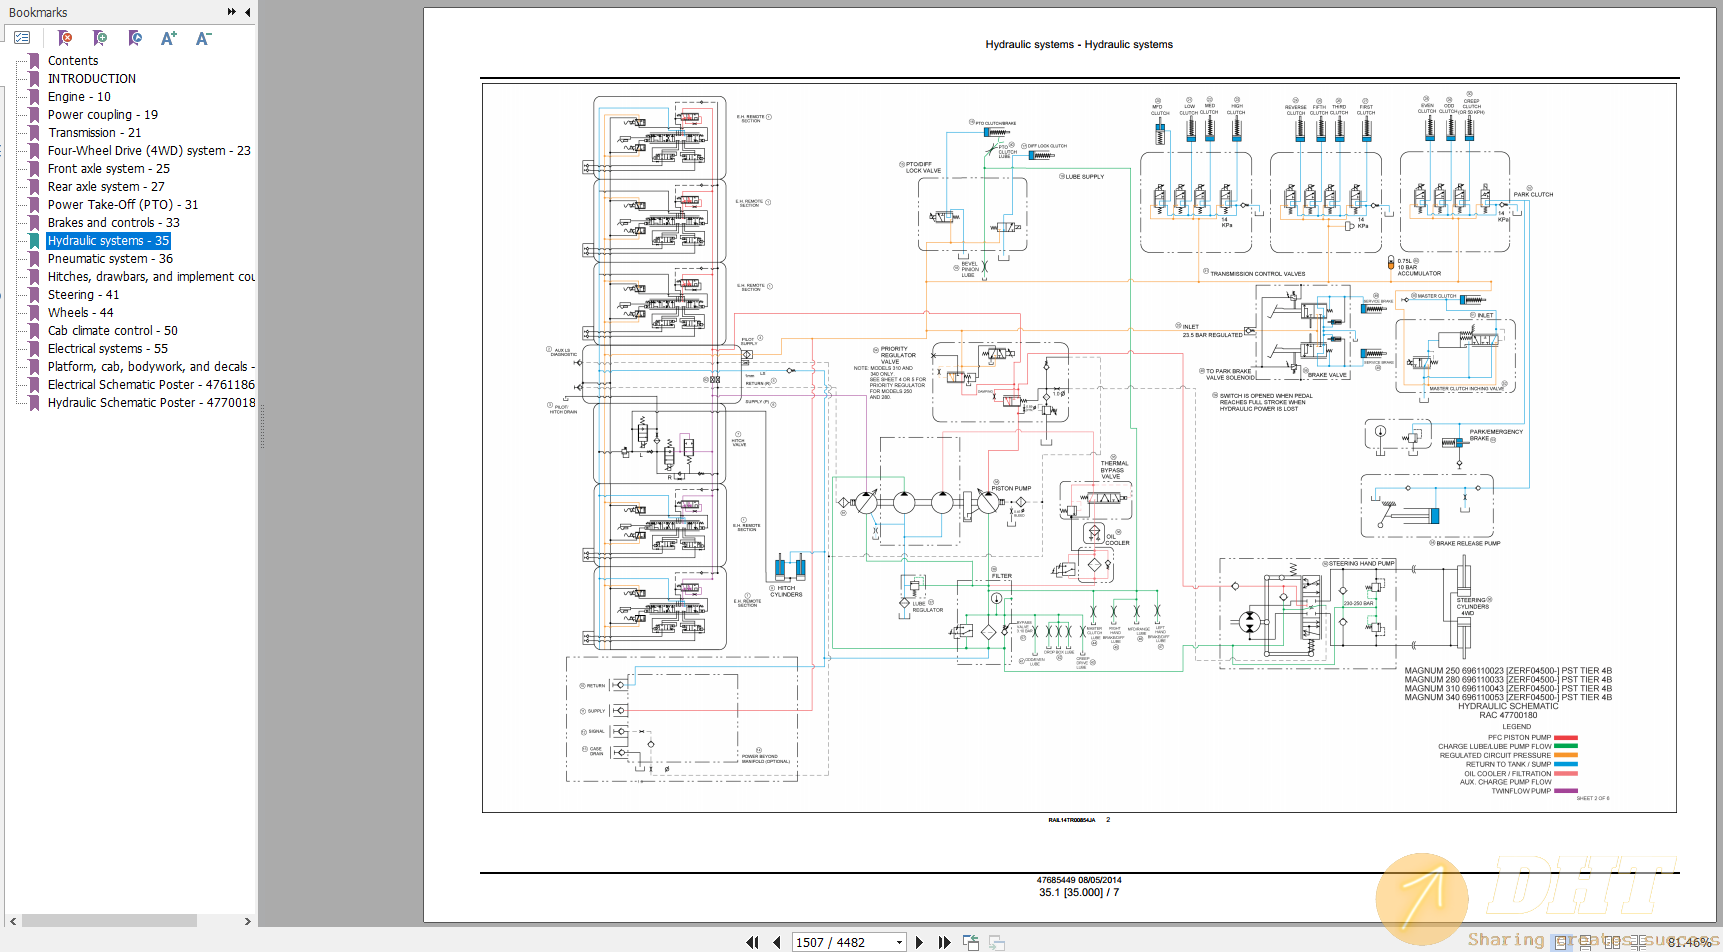Locate the current bookmark in the panel
The width and height of the screenshot is (1723, 952).
coord(135,38)
